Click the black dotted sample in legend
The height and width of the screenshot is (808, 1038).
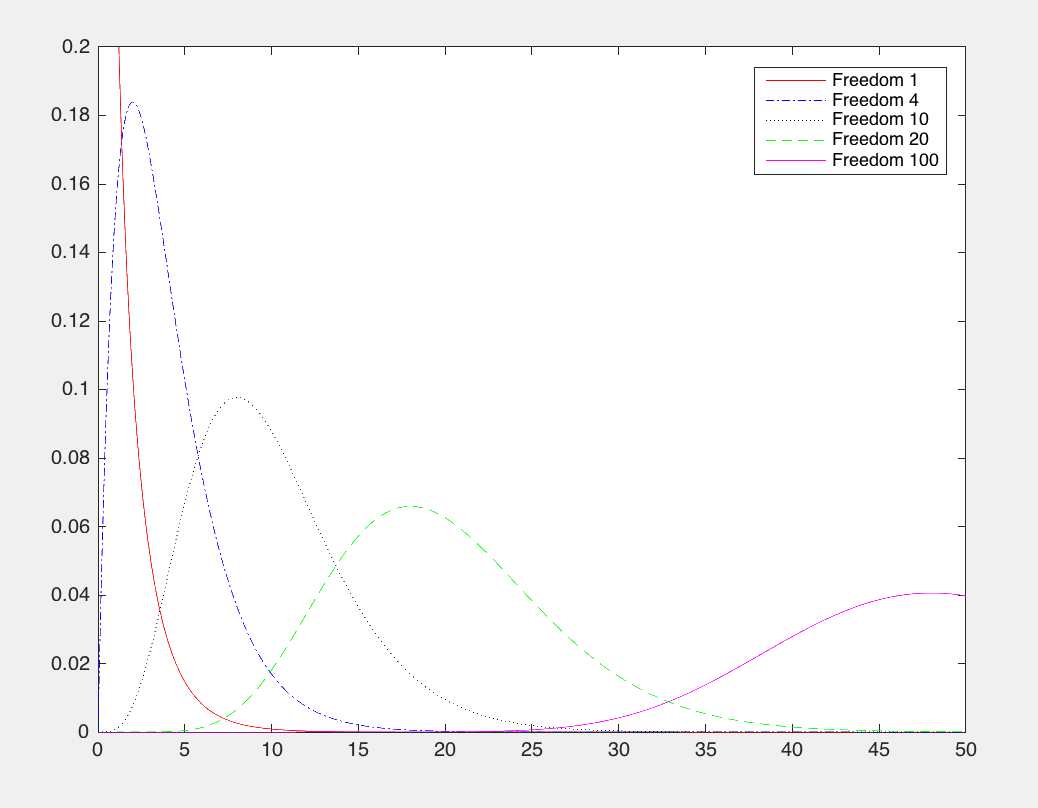pyautogui.click(x=795, y=120)
